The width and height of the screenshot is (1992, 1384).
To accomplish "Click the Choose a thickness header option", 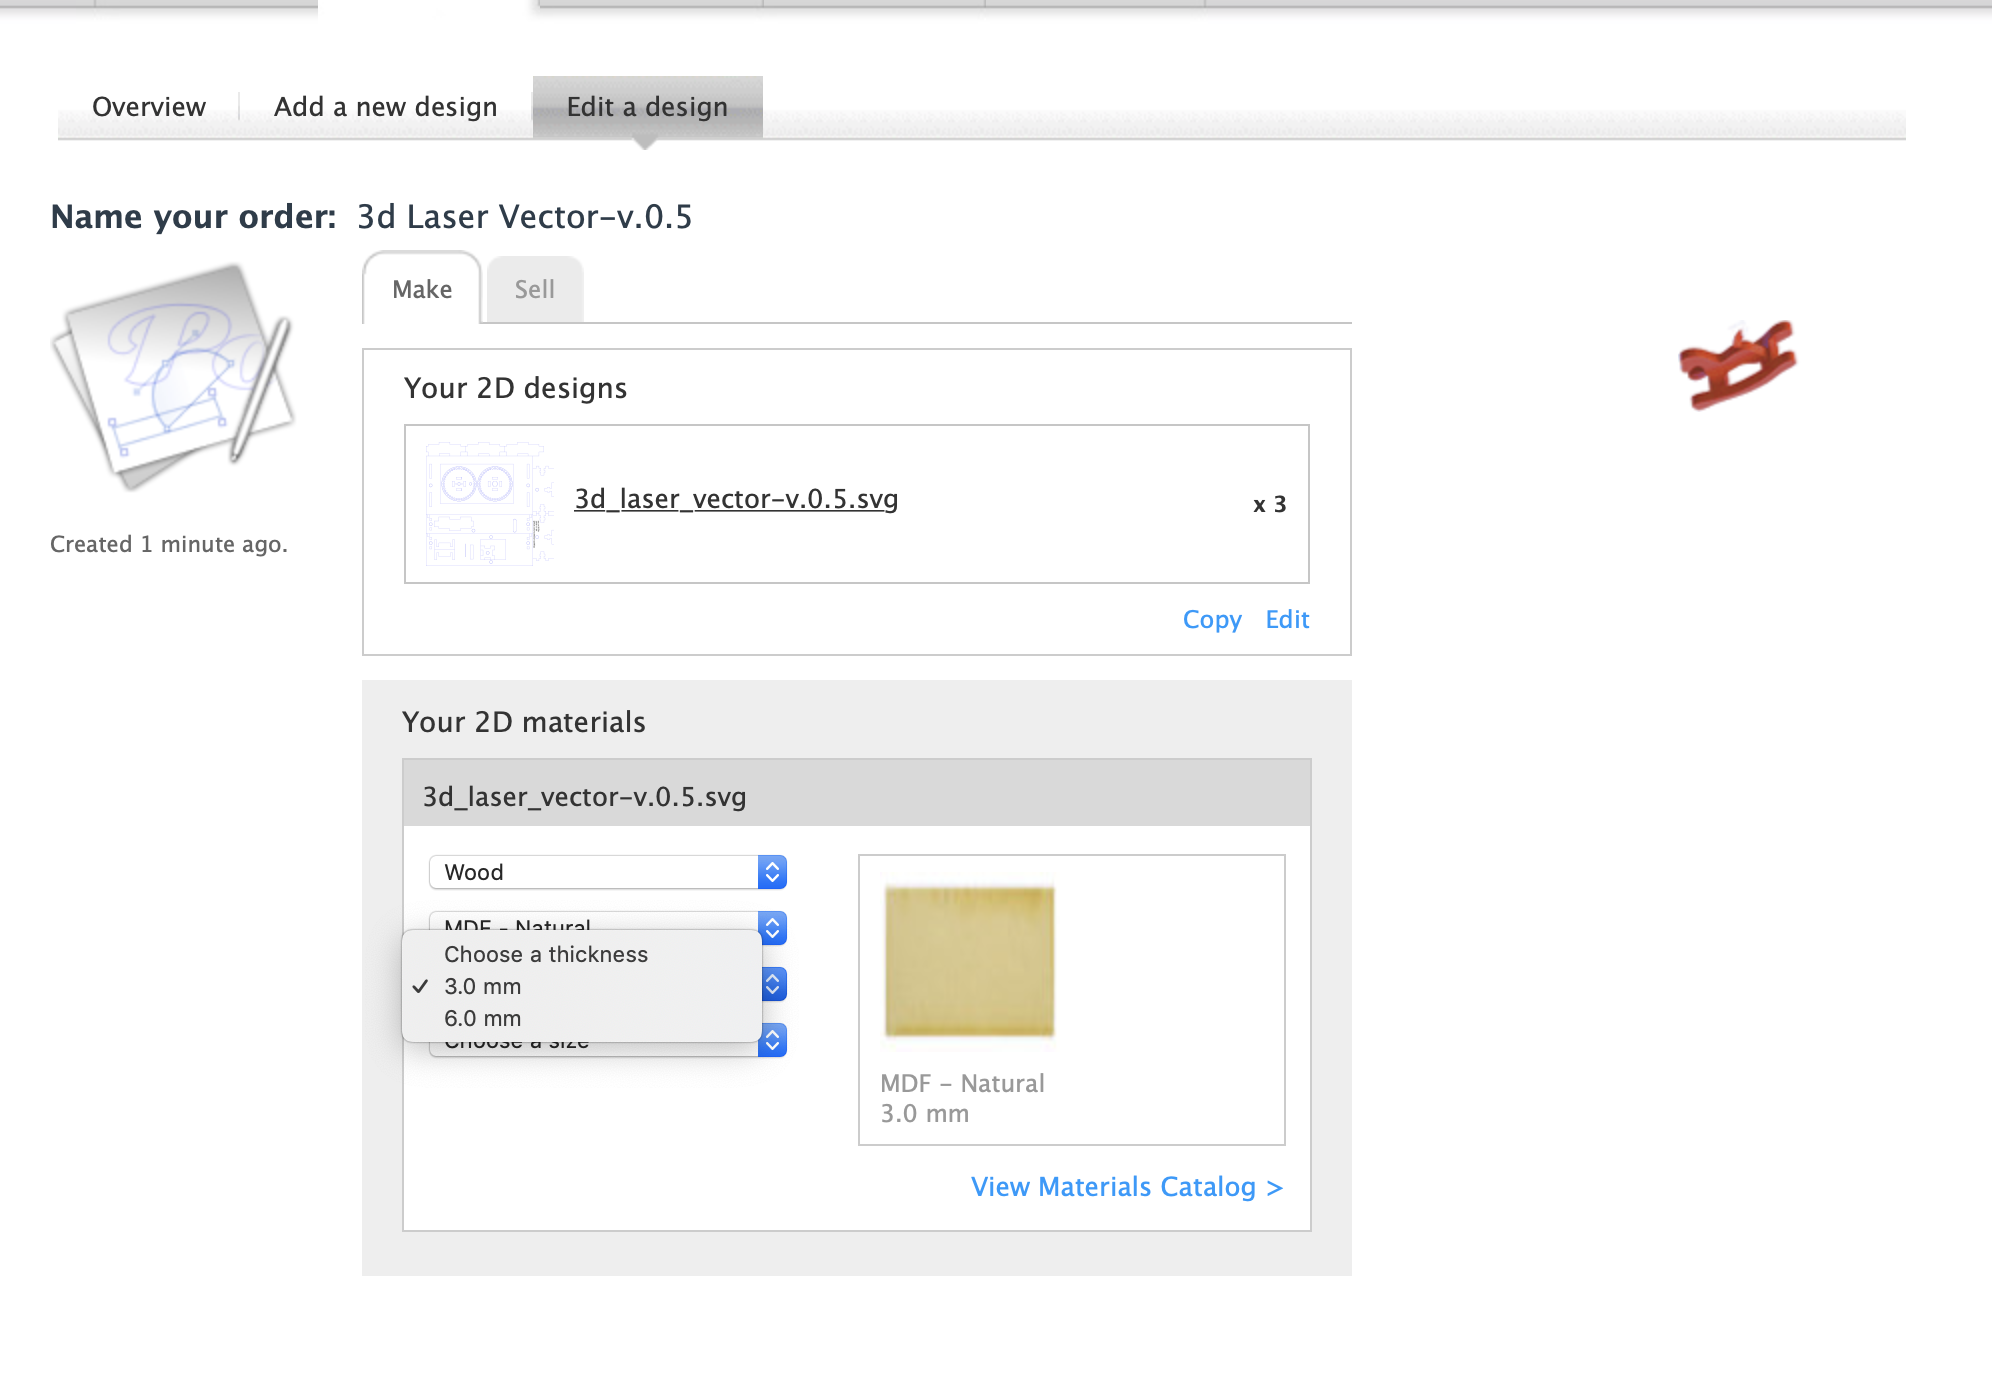I will tap(546, 954).
